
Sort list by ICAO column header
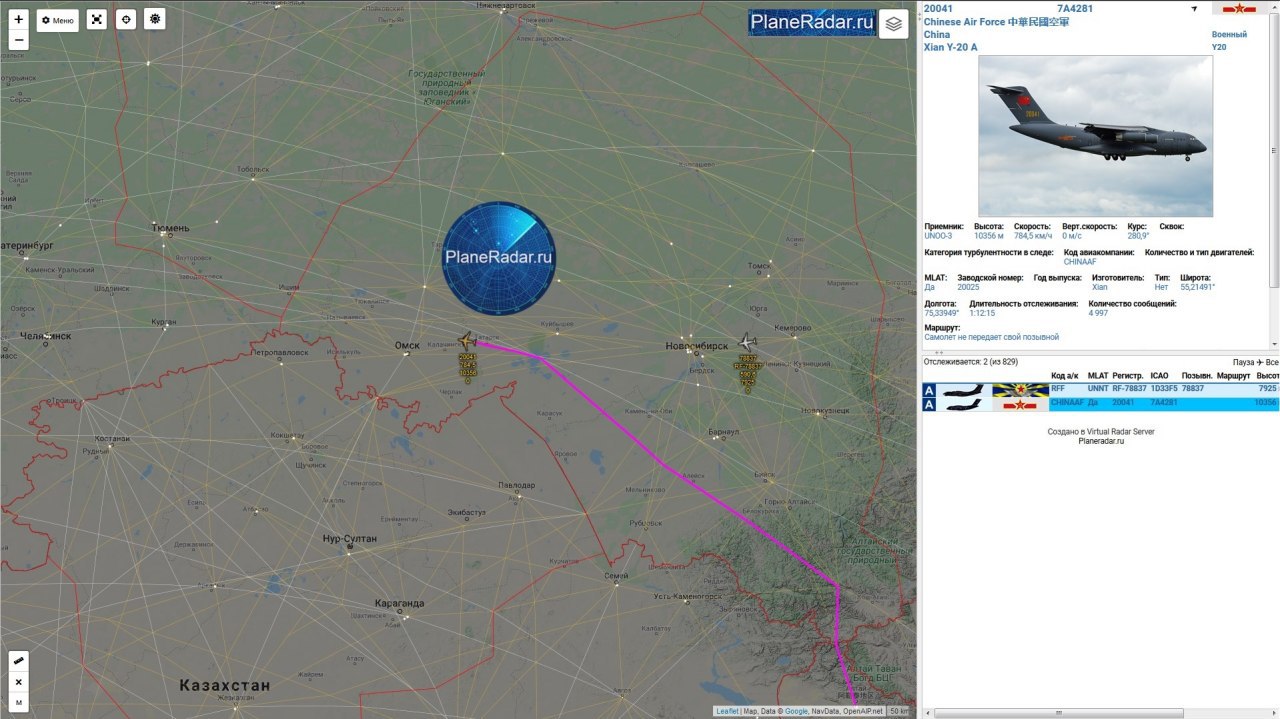(x=1159, y=376)
